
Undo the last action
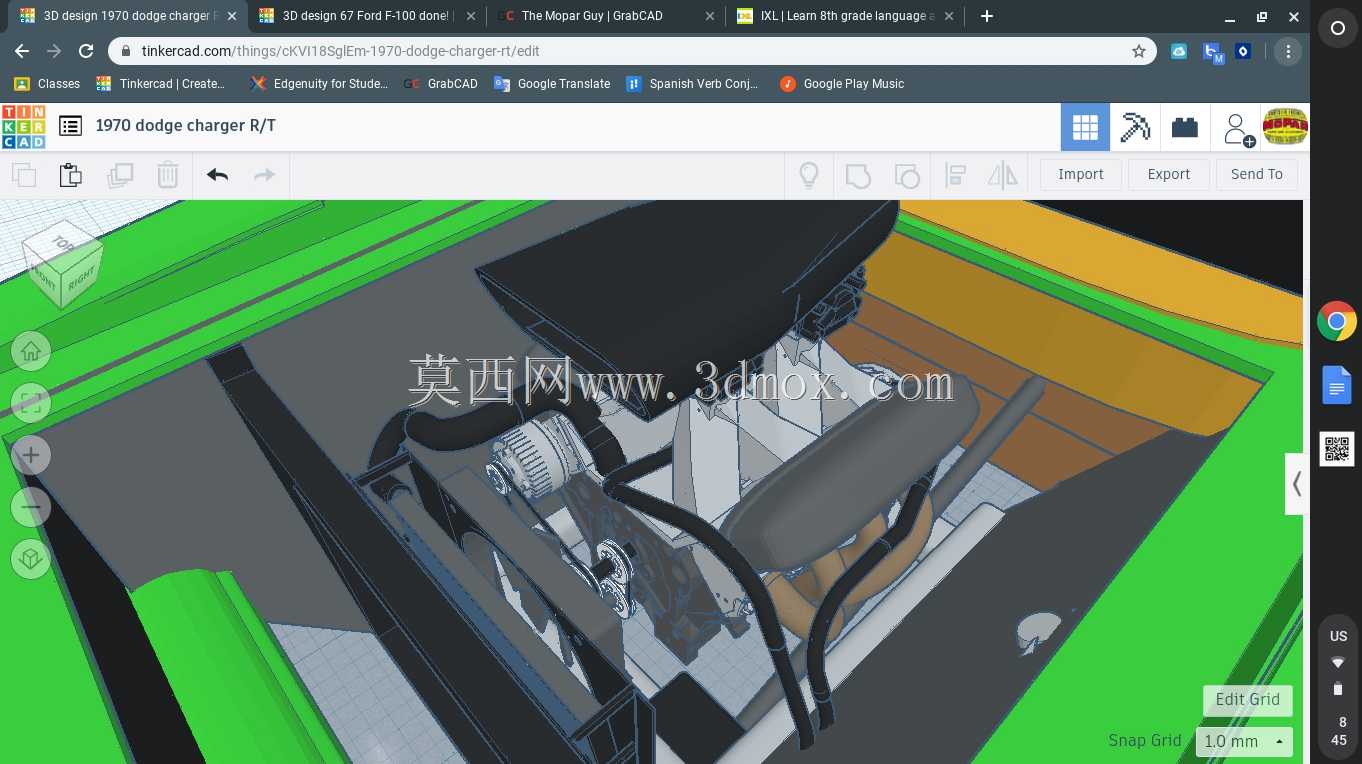coord(217,175)
